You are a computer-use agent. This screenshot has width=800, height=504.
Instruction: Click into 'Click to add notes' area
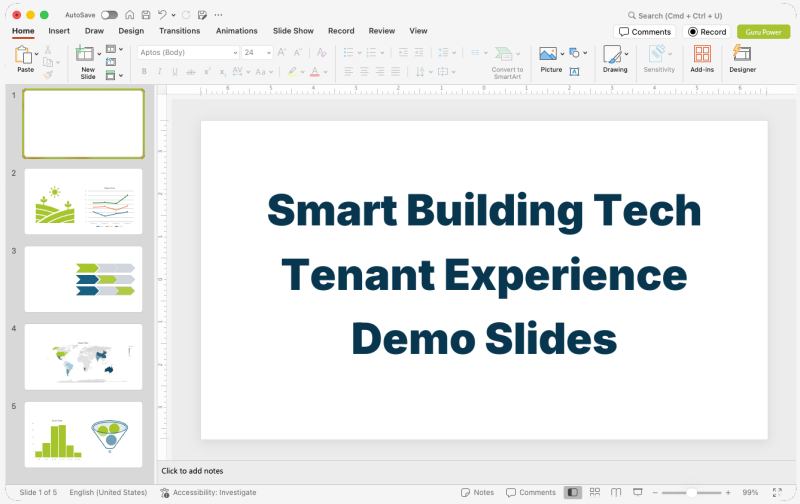point(192,471)
